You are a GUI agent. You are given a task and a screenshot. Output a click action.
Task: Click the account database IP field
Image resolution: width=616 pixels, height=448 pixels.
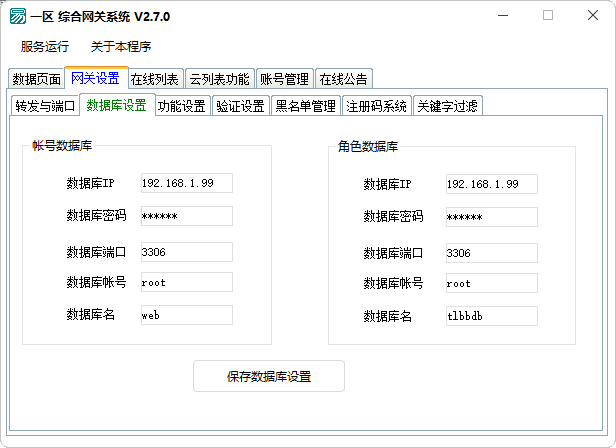coord(186,183)
